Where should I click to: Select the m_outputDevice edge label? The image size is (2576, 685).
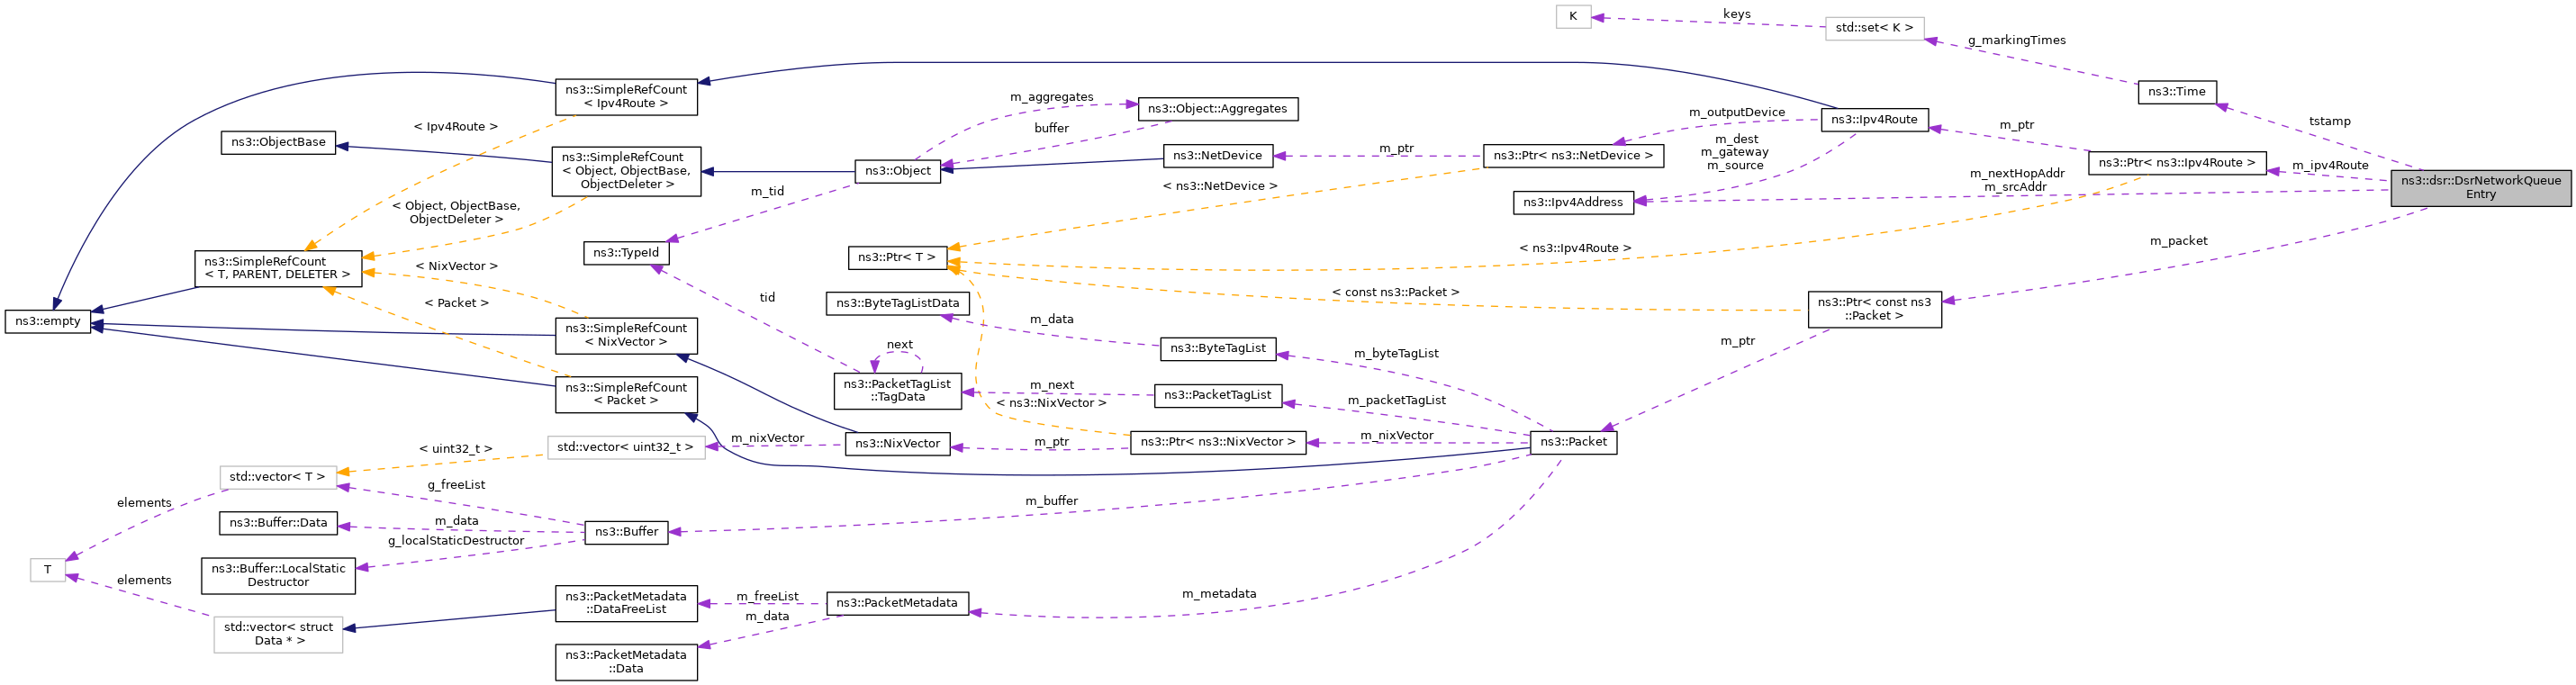point(1736,113)
